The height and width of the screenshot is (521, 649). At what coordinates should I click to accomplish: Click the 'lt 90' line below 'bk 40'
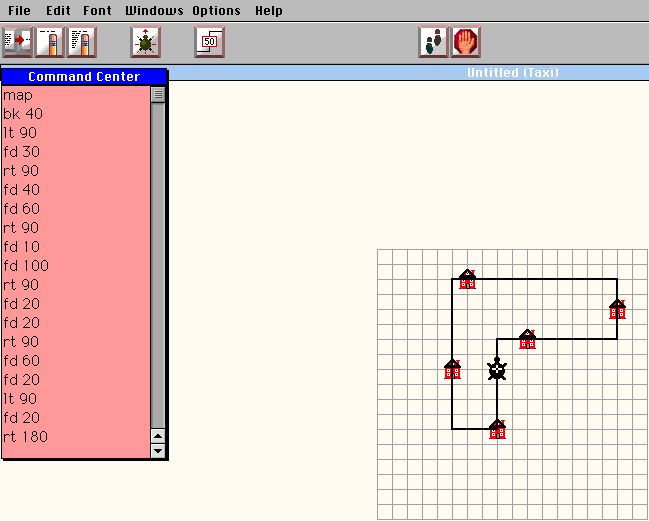pyautogui.click(x=20, y=133)
